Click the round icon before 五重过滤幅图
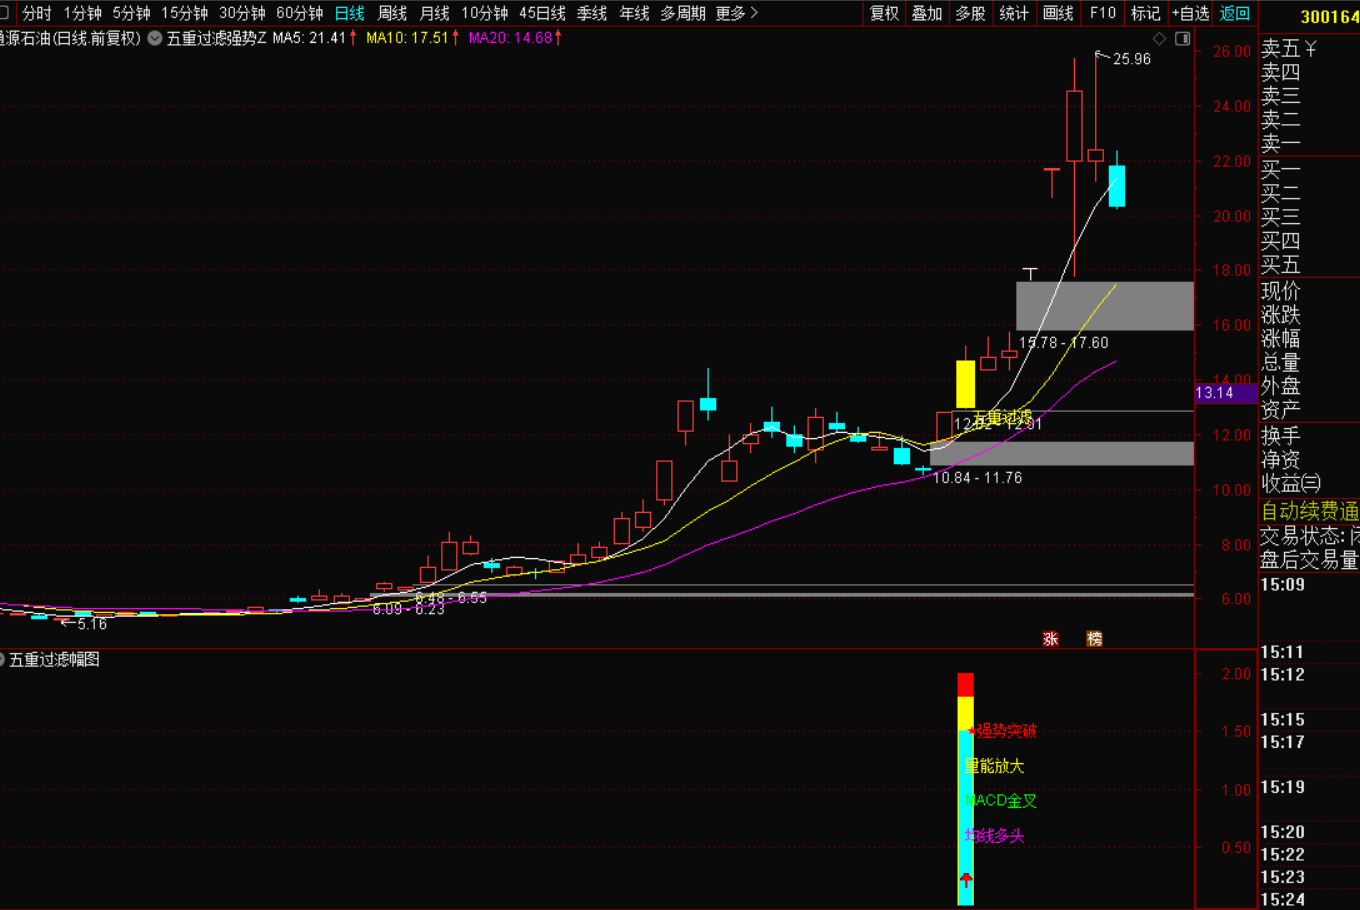Image resolution: width=1360 pixels, height=910 pixels. 2,660
